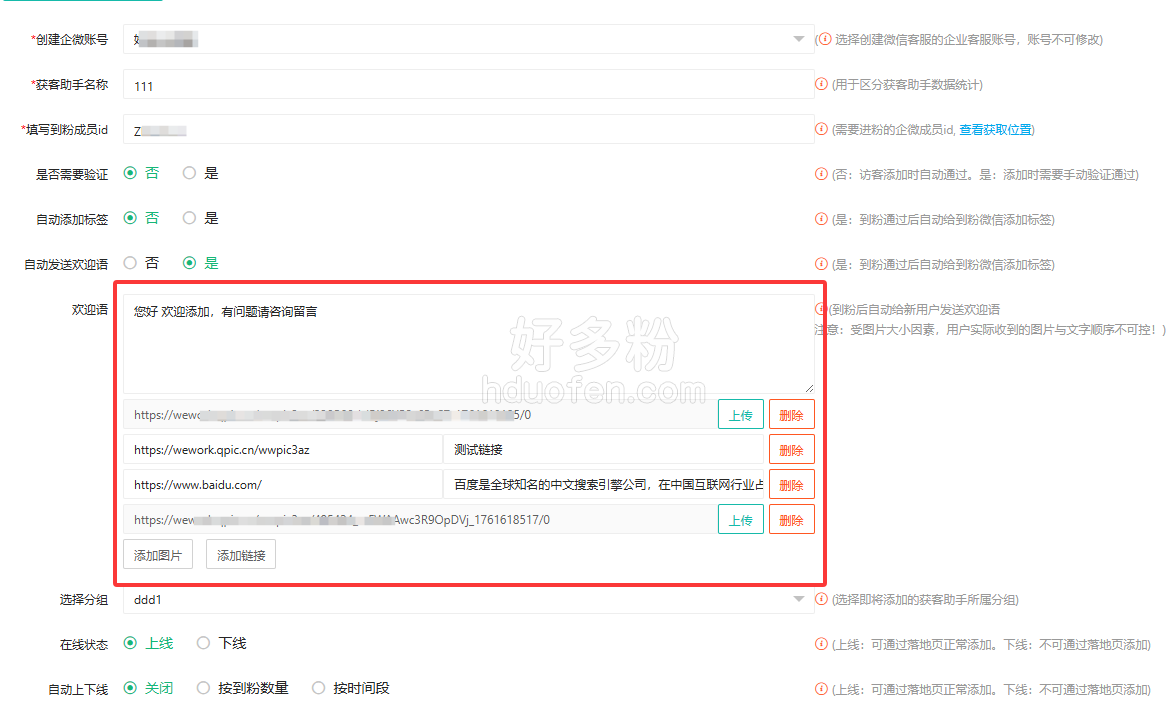The height and width of the screenshot is (715, 1170).
Task: Click the 添加图片 button
Action: pos(158,555)
